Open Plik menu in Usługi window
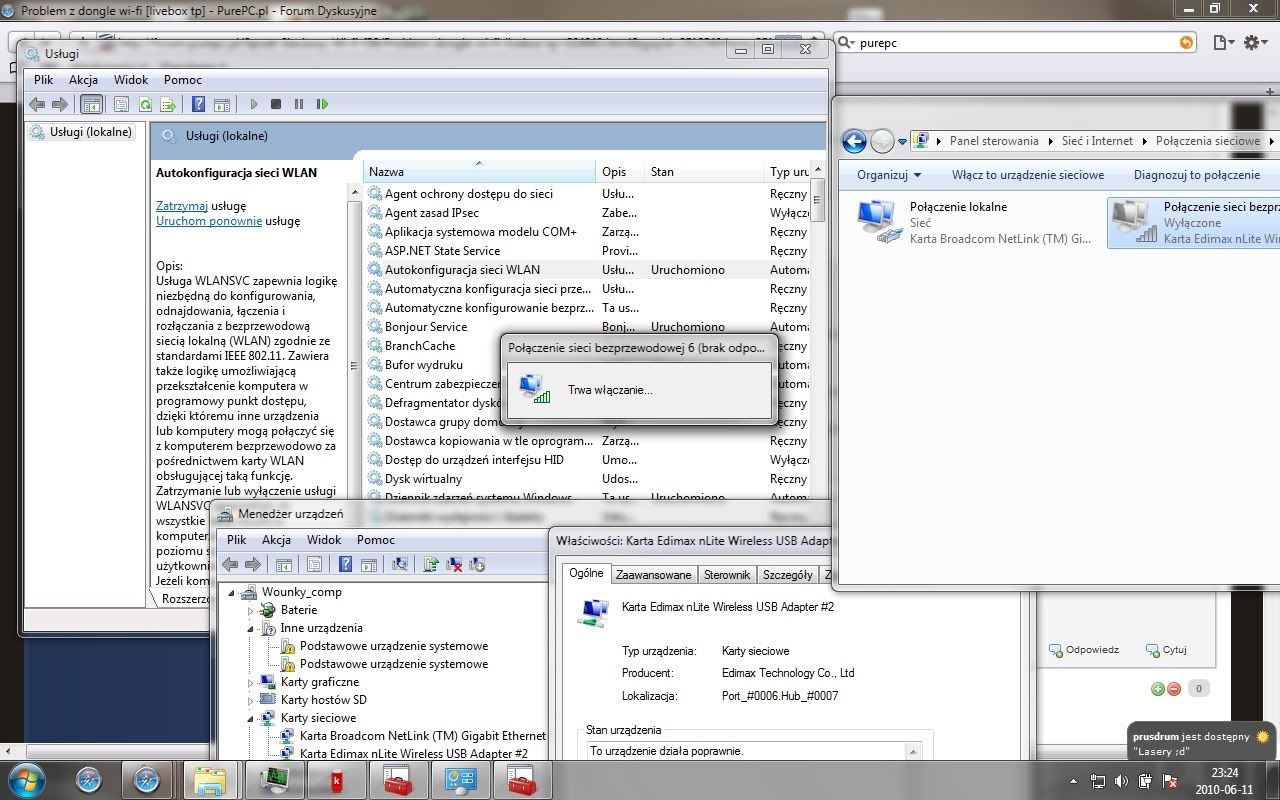This screenshot has width=1280, height=800. pos(44,79)
